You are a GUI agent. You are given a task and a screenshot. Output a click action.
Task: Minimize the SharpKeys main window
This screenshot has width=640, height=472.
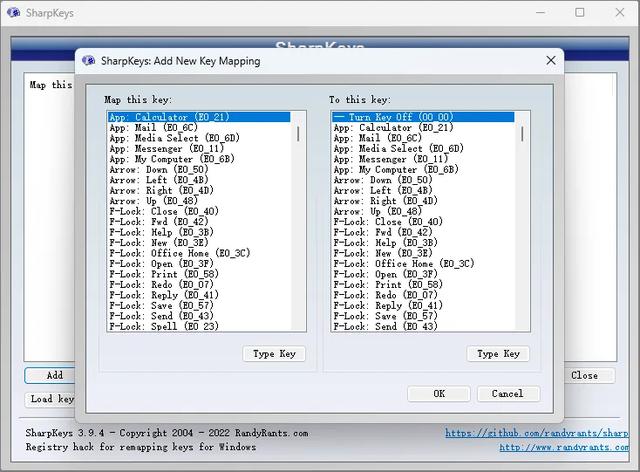click(540, 13)
